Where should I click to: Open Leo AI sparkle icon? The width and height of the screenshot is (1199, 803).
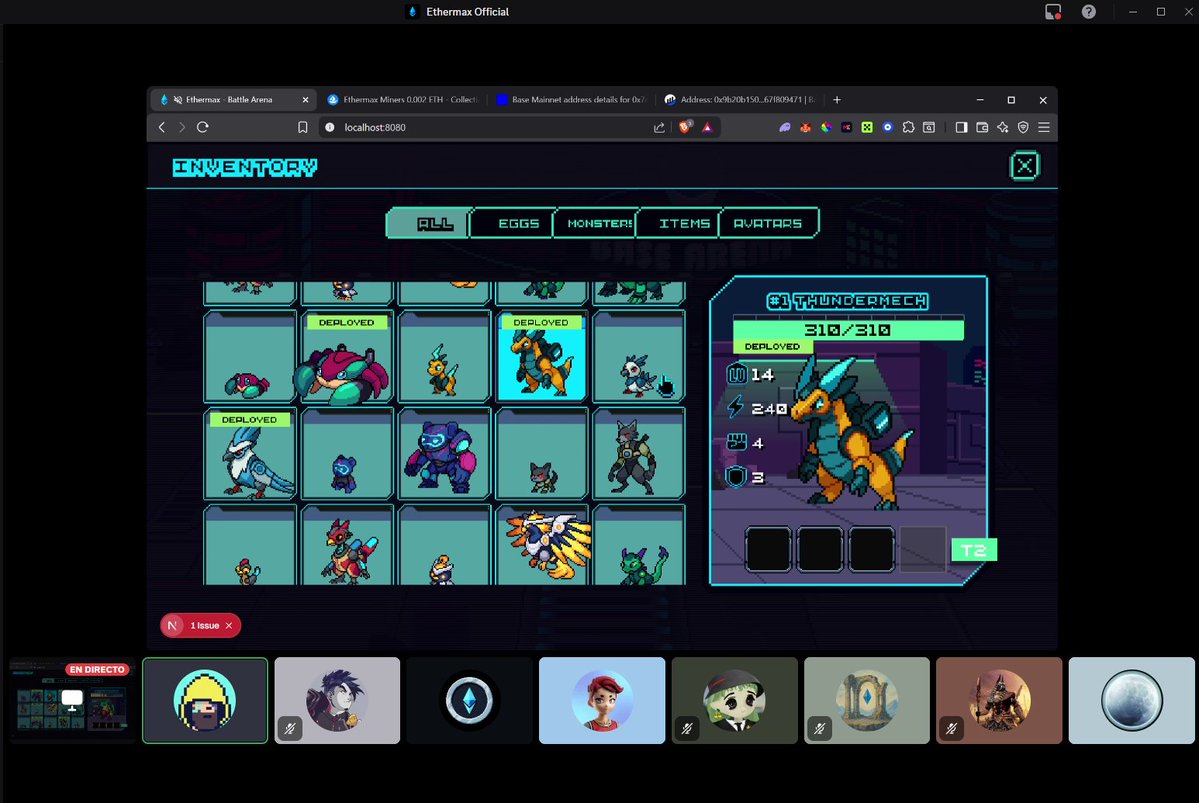1002,127
